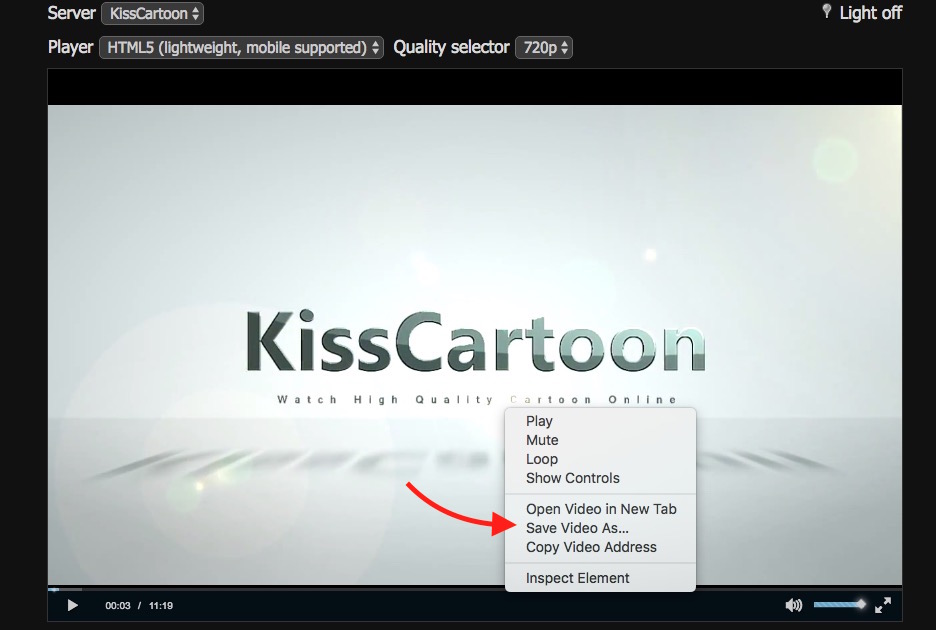Adjust the volume slider
Image resolution: width=936 pixels, height=630 pixels.
pyautogui.click(x=838, y=605)
